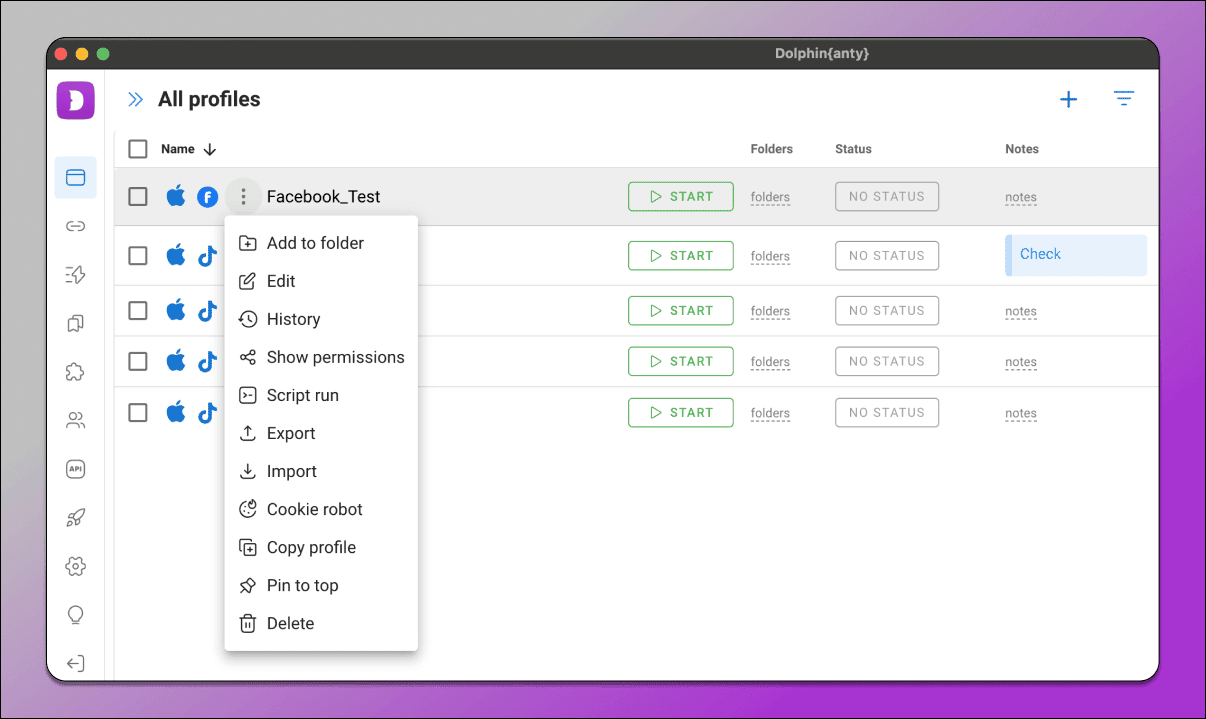Click START button in the Check row

point(681,255)
